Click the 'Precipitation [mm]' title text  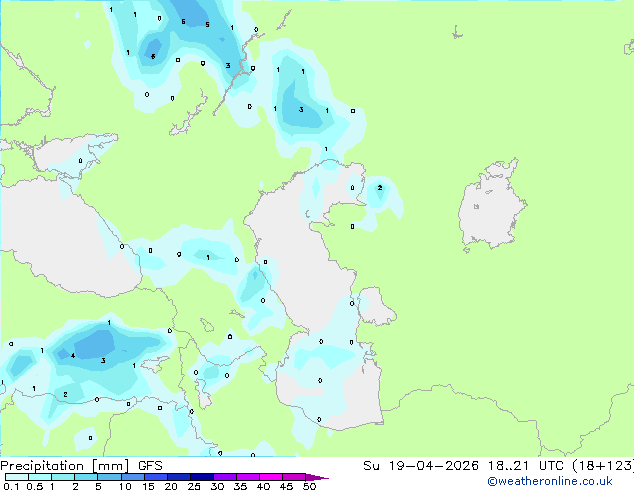[x=64, y=466]
